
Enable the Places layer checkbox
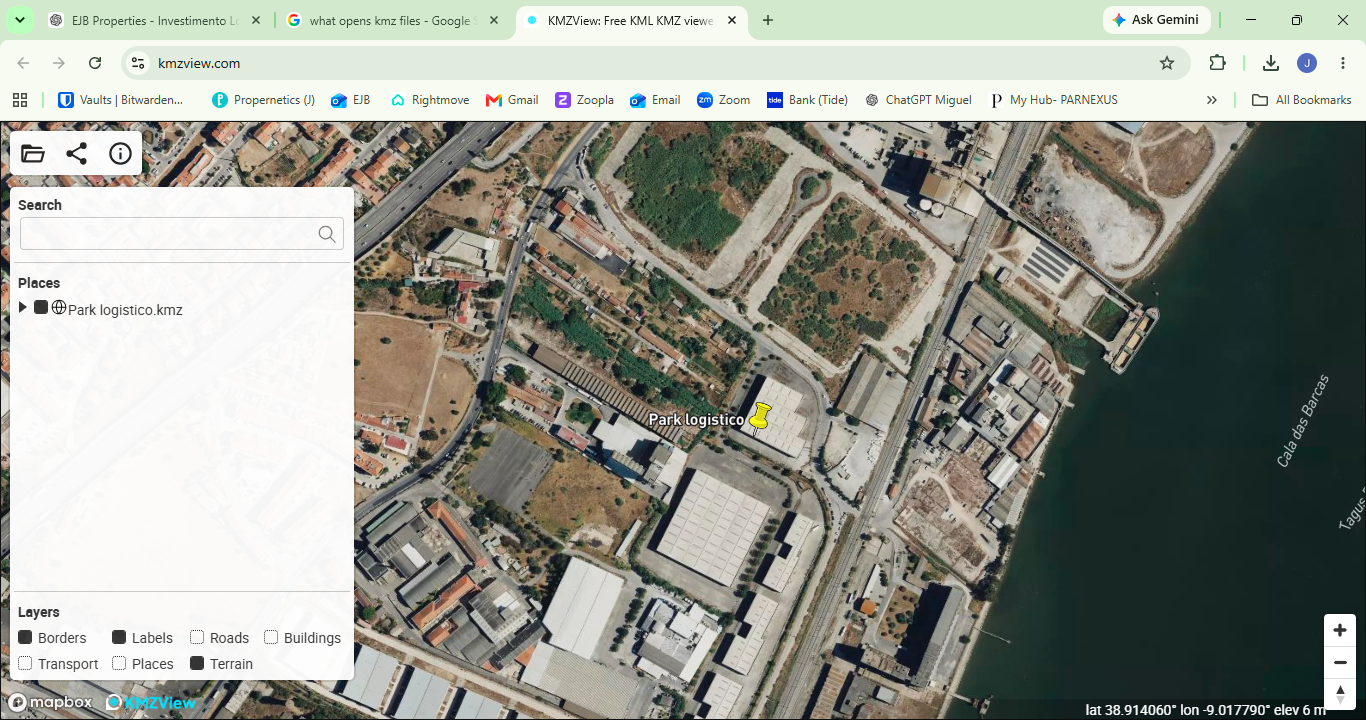119,663
